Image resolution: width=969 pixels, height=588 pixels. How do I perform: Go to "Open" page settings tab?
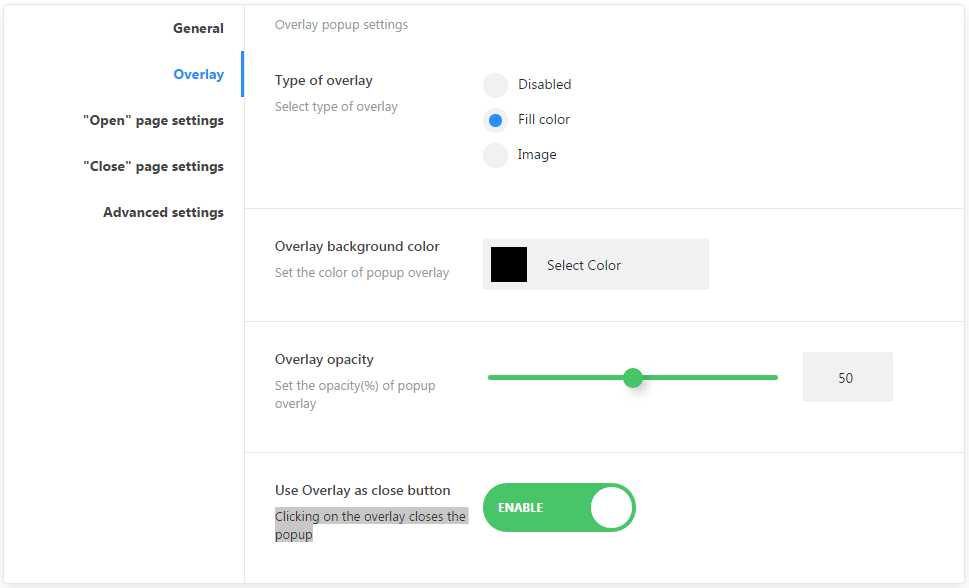[x=153, y=120]
